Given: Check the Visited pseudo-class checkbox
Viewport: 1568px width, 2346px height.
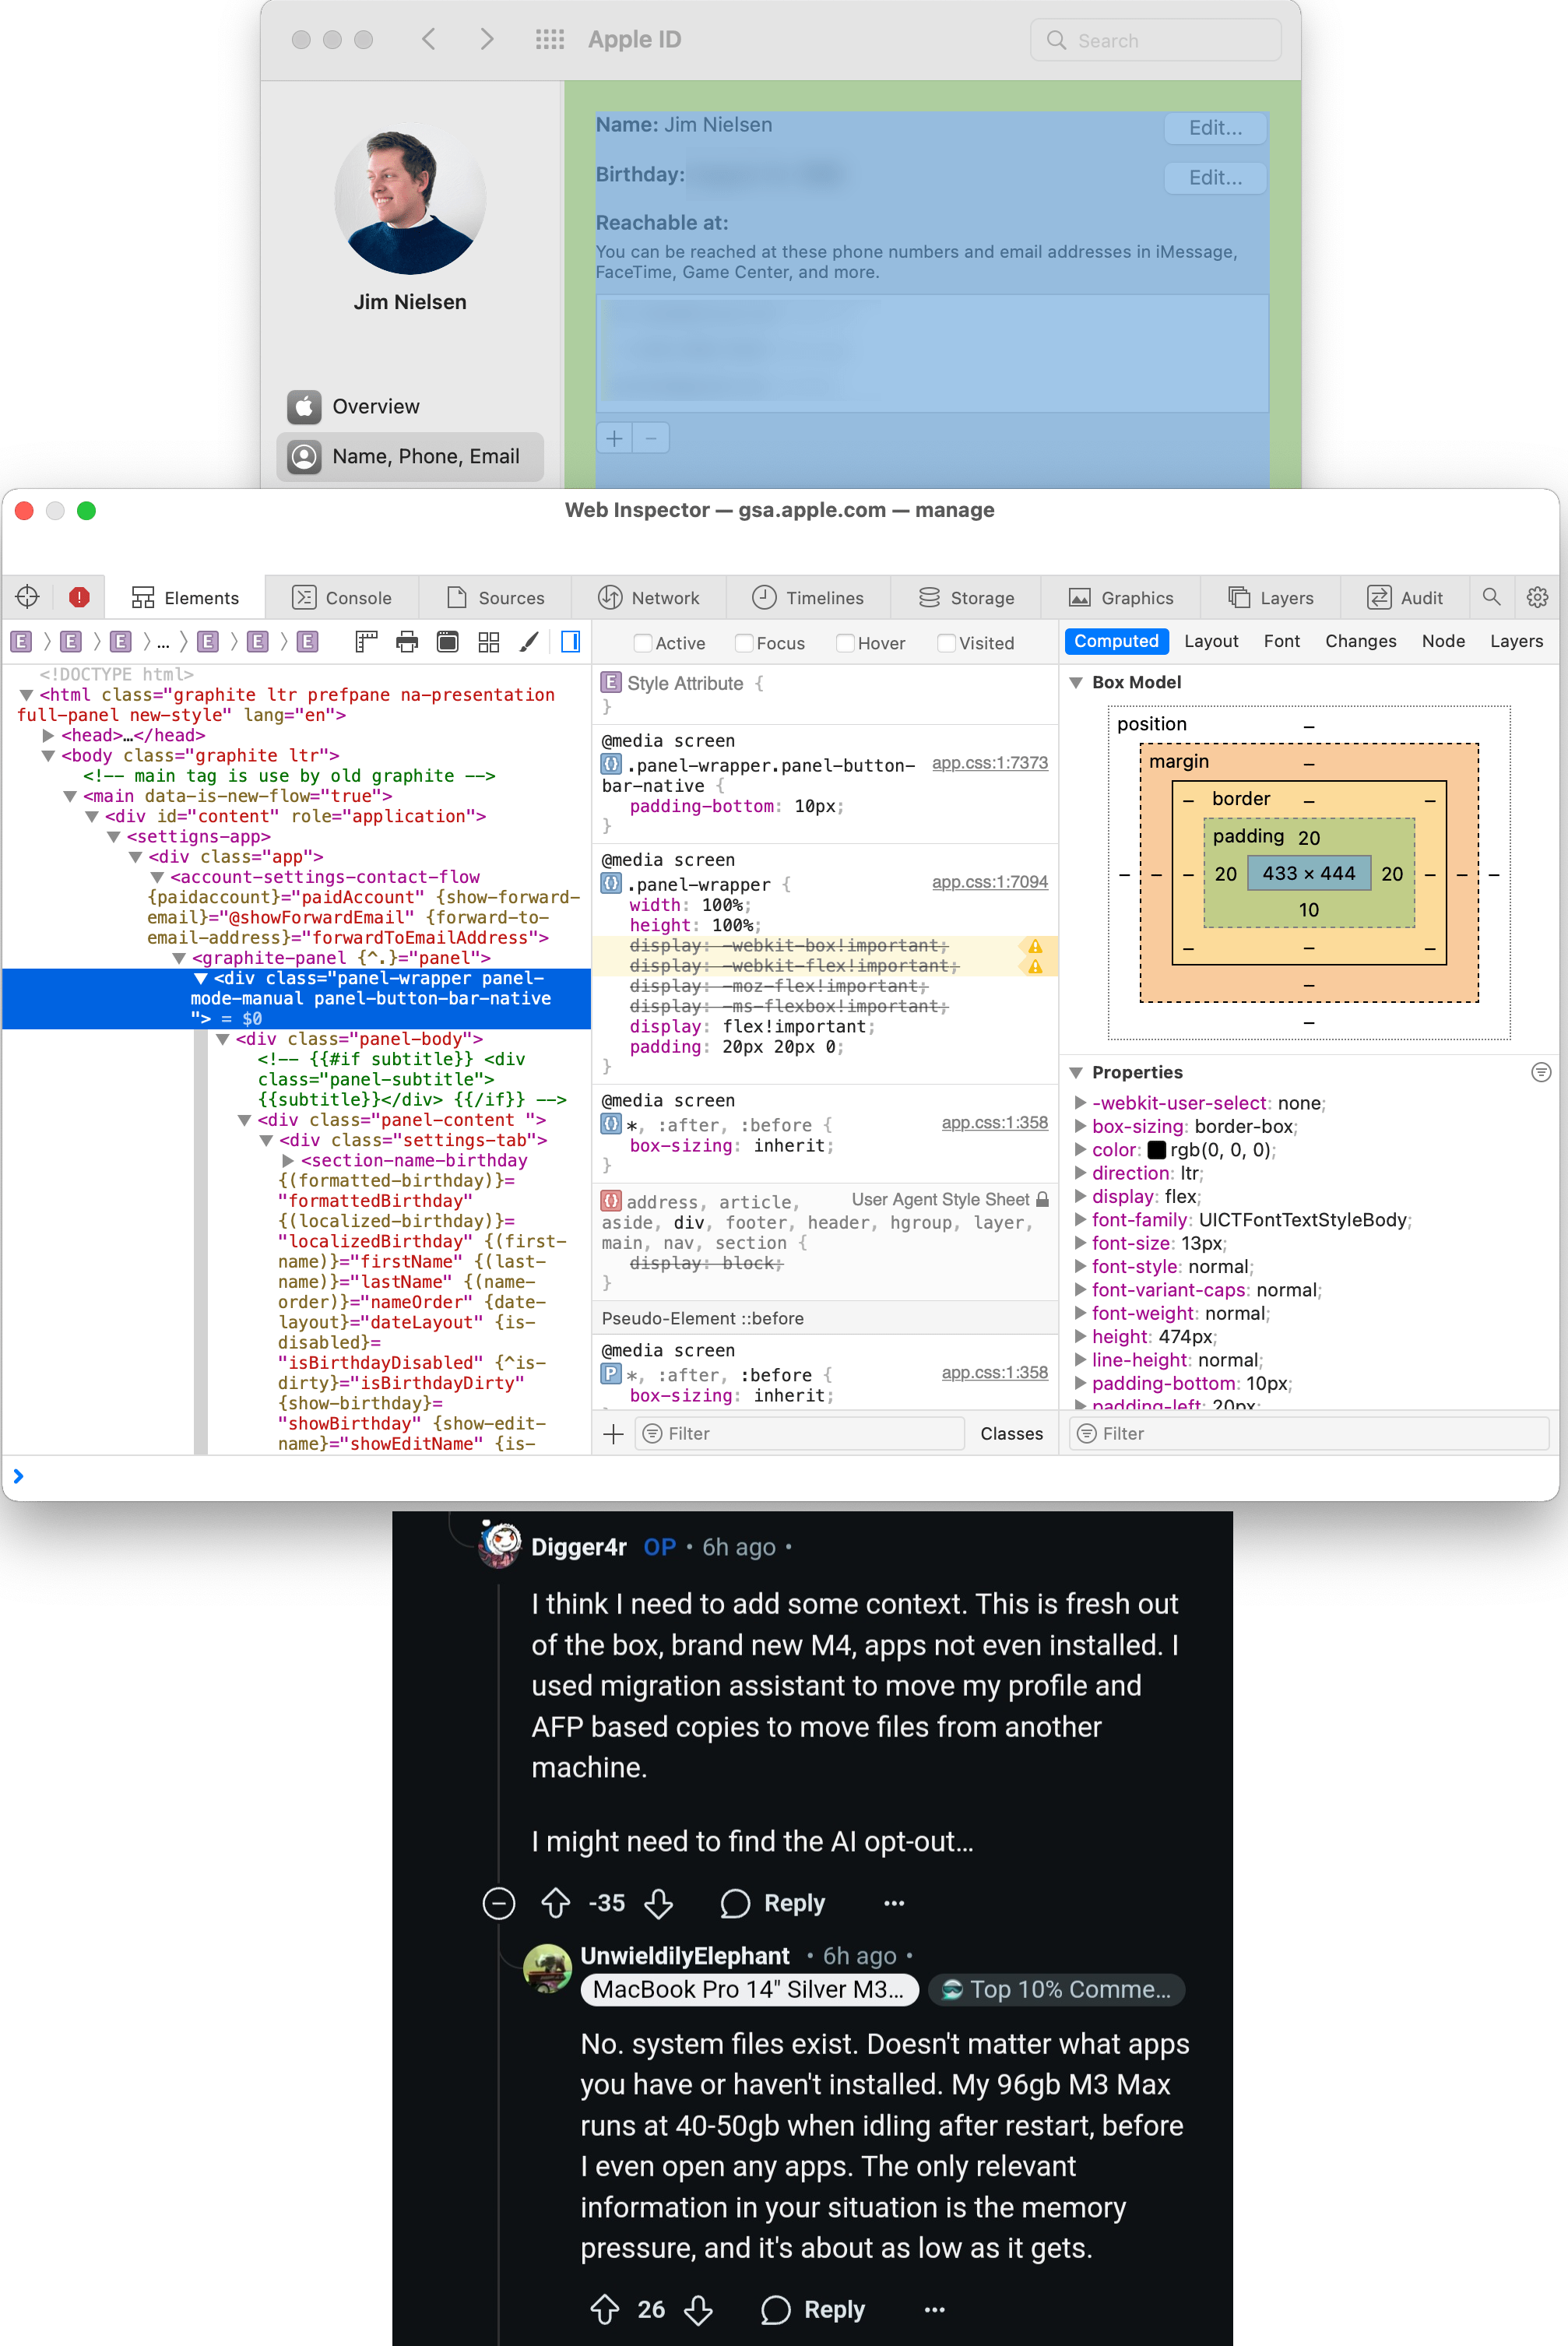Looking at the screenshot, I should coord(946,643).
